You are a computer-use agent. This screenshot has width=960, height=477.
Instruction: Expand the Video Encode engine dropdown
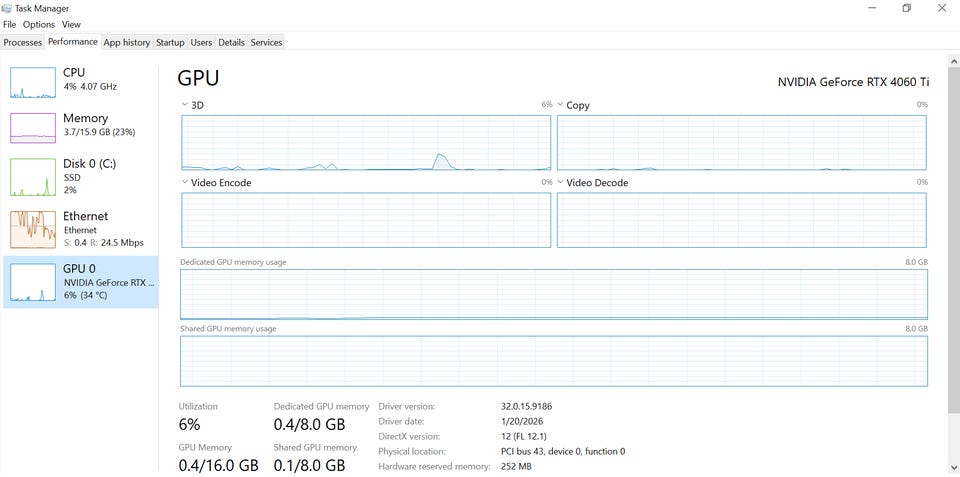click(x=185, y=182)
